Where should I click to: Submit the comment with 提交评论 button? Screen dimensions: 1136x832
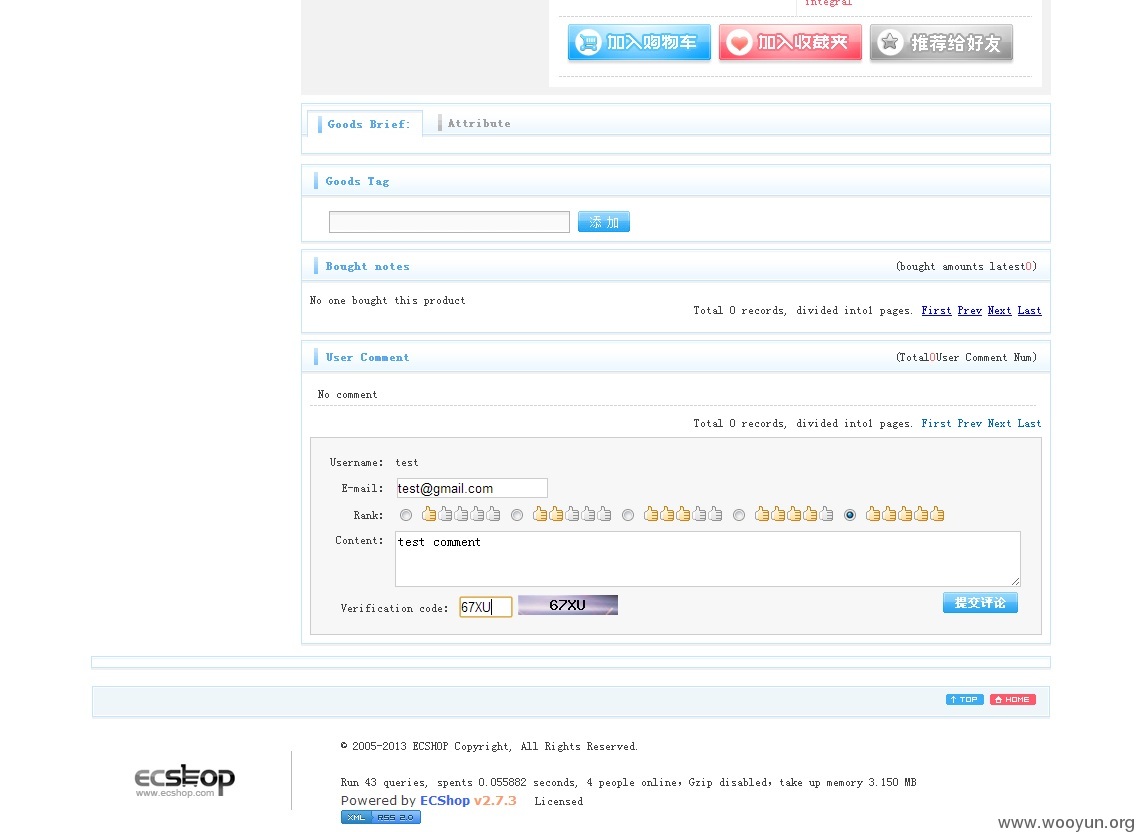pyautogui.click(x=980, y=603)
